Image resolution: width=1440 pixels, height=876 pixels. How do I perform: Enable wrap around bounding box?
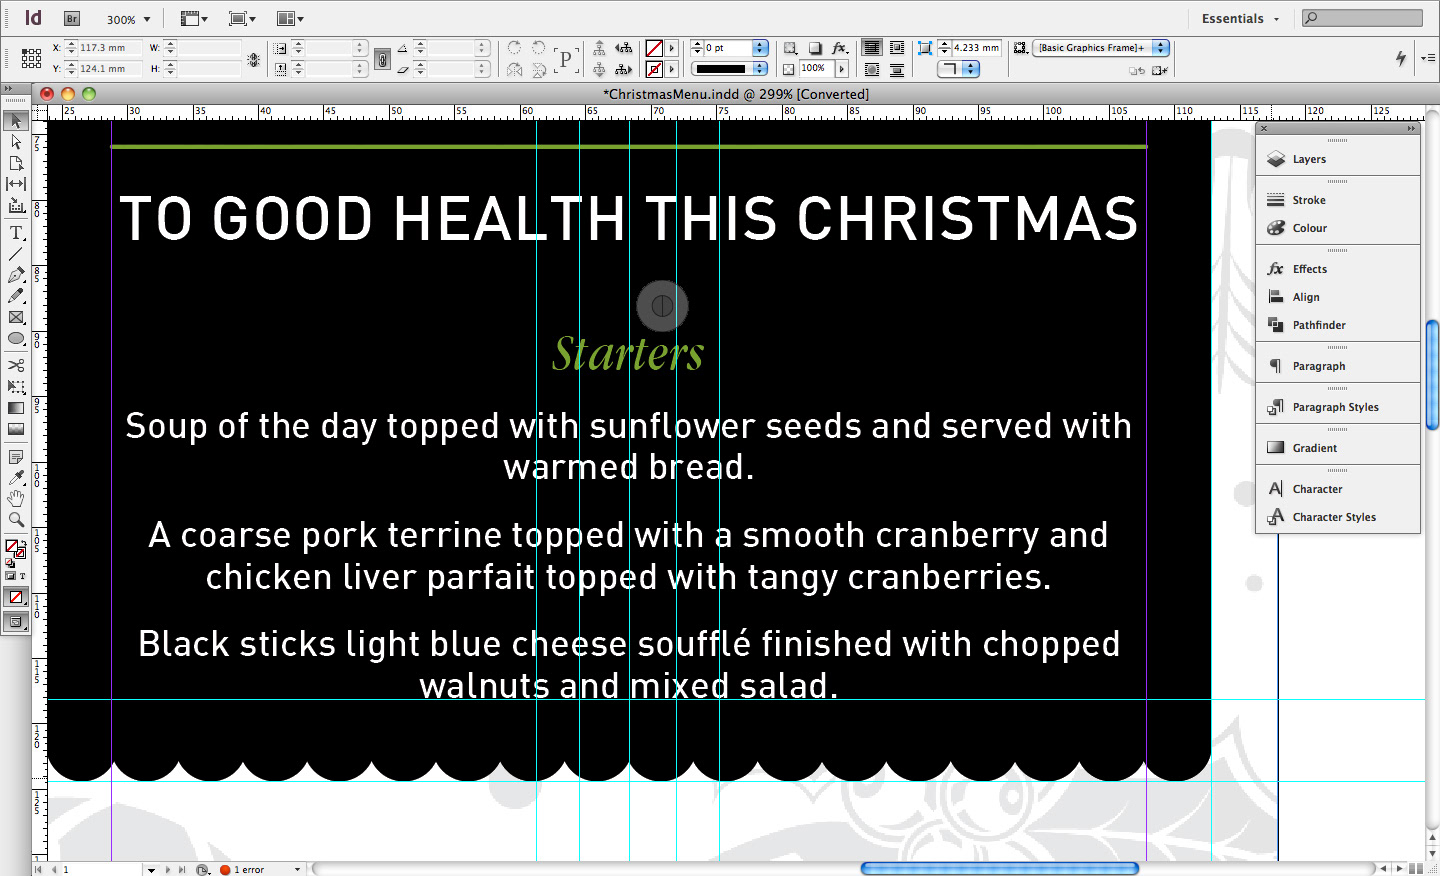click(x=897, y=48)
